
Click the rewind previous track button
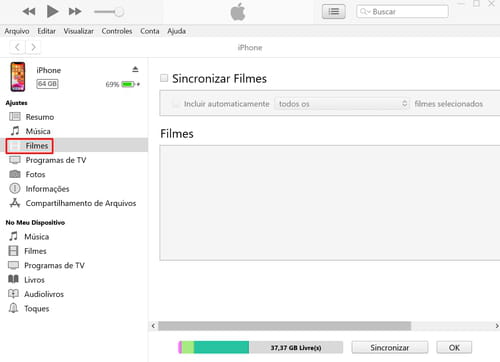click(x=29, y=12)
